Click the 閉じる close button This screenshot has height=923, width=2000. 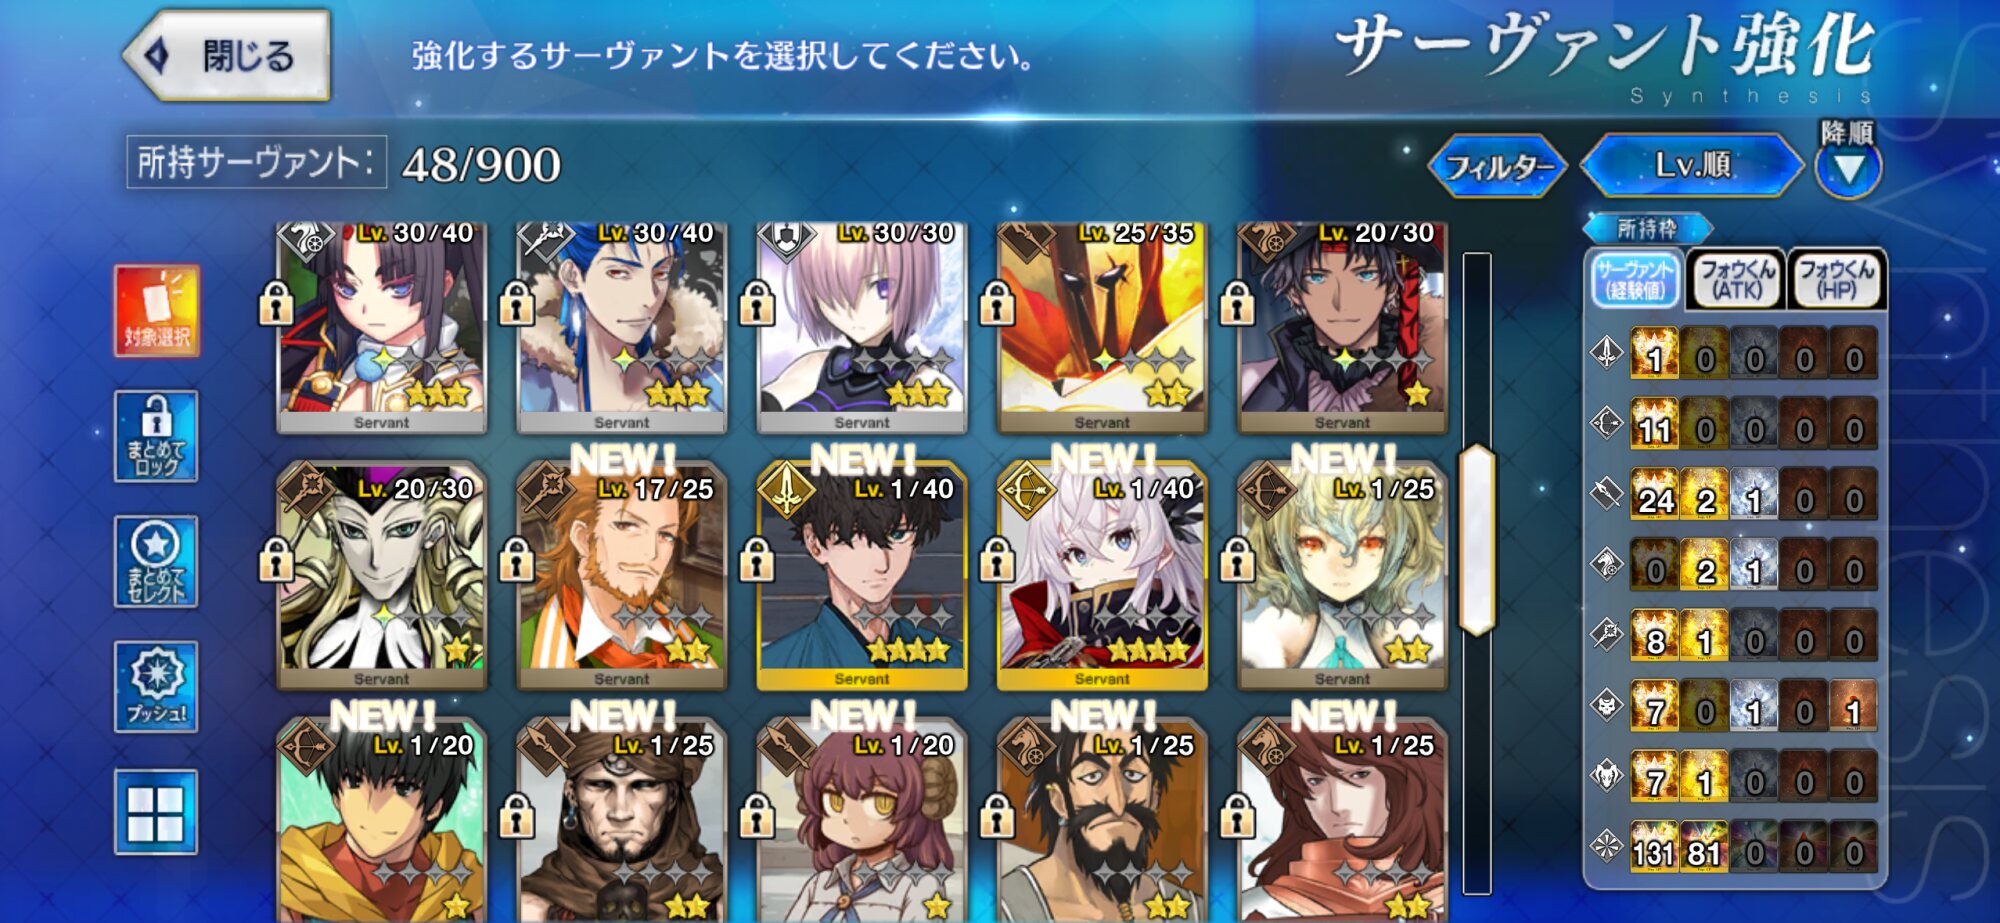227,55
